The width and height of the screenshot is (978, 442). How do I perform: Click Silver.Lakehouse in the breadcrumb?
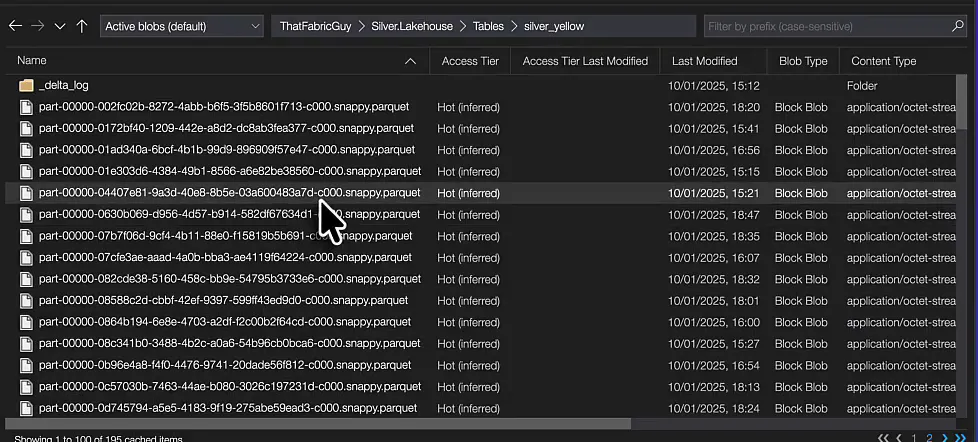(x=412, y=26)
